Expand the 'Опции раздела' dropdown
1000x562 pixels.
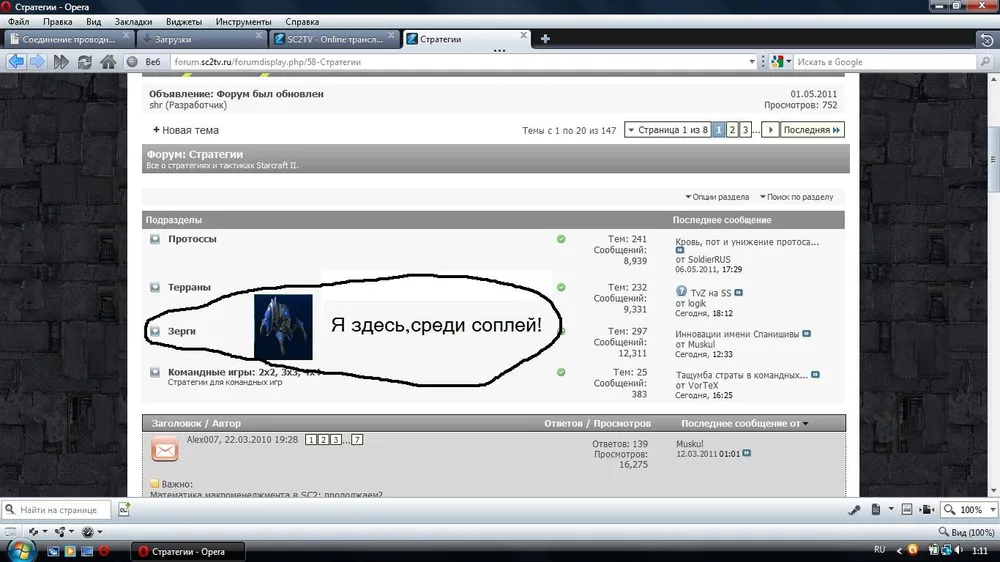click(716, 197)
